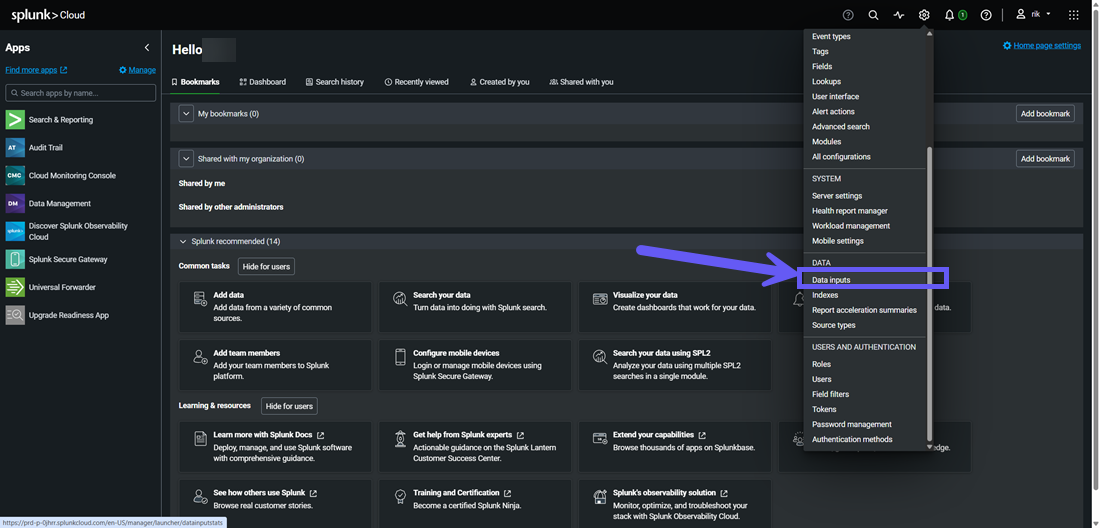
Task: Click the Add team members card icon
Action: (x=200, y=356)
